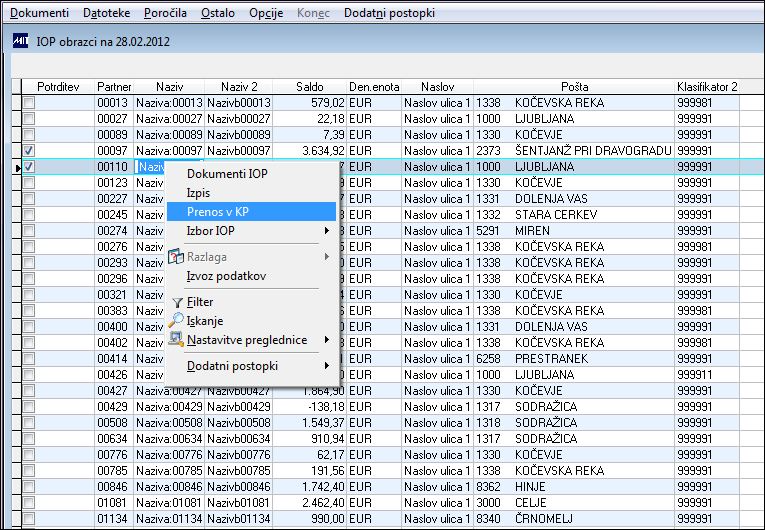Viewport: 765px width, 530px height.
Task: Select Dokumenti IOP from context menu
Action: coord(227,173)
